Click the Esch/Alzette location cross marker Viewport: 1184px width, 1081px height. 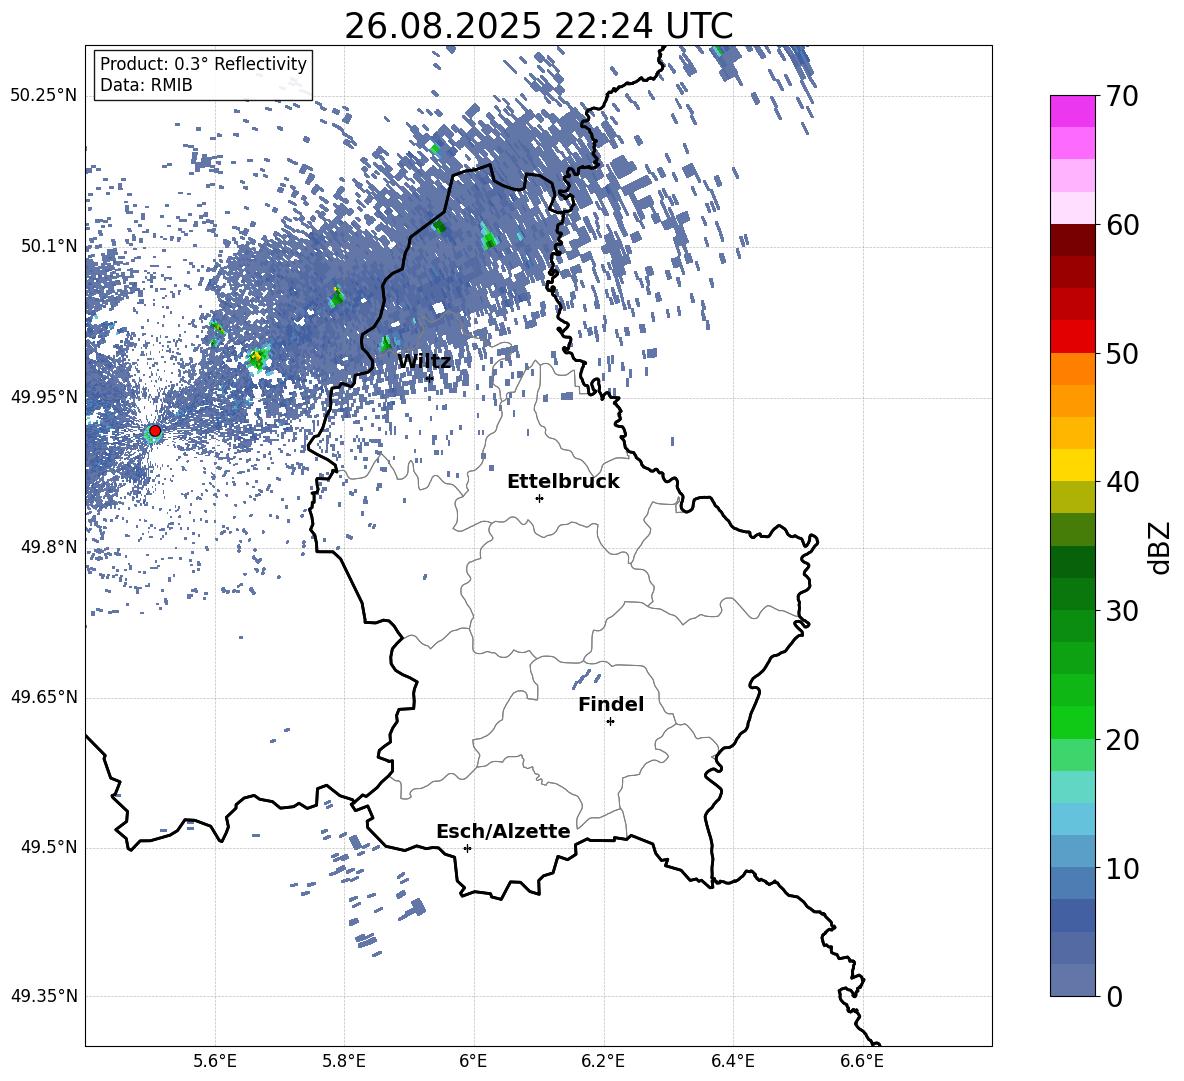point(467,848)
